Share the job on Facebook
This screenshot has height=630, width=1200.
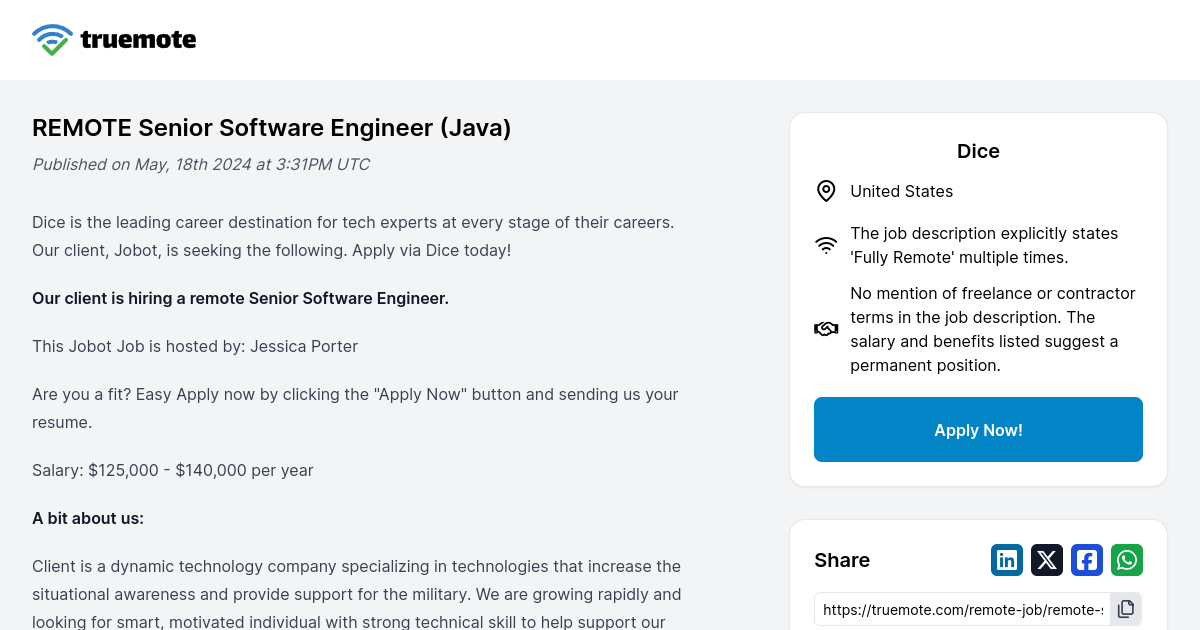(1087, 560)
